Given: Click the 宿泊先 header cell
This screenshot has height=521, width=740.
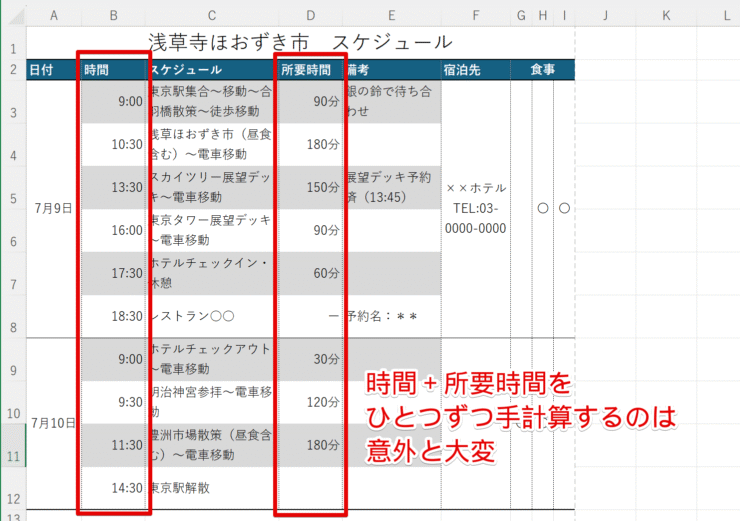Looking at the screenshot, I should (x=475, y=70).
